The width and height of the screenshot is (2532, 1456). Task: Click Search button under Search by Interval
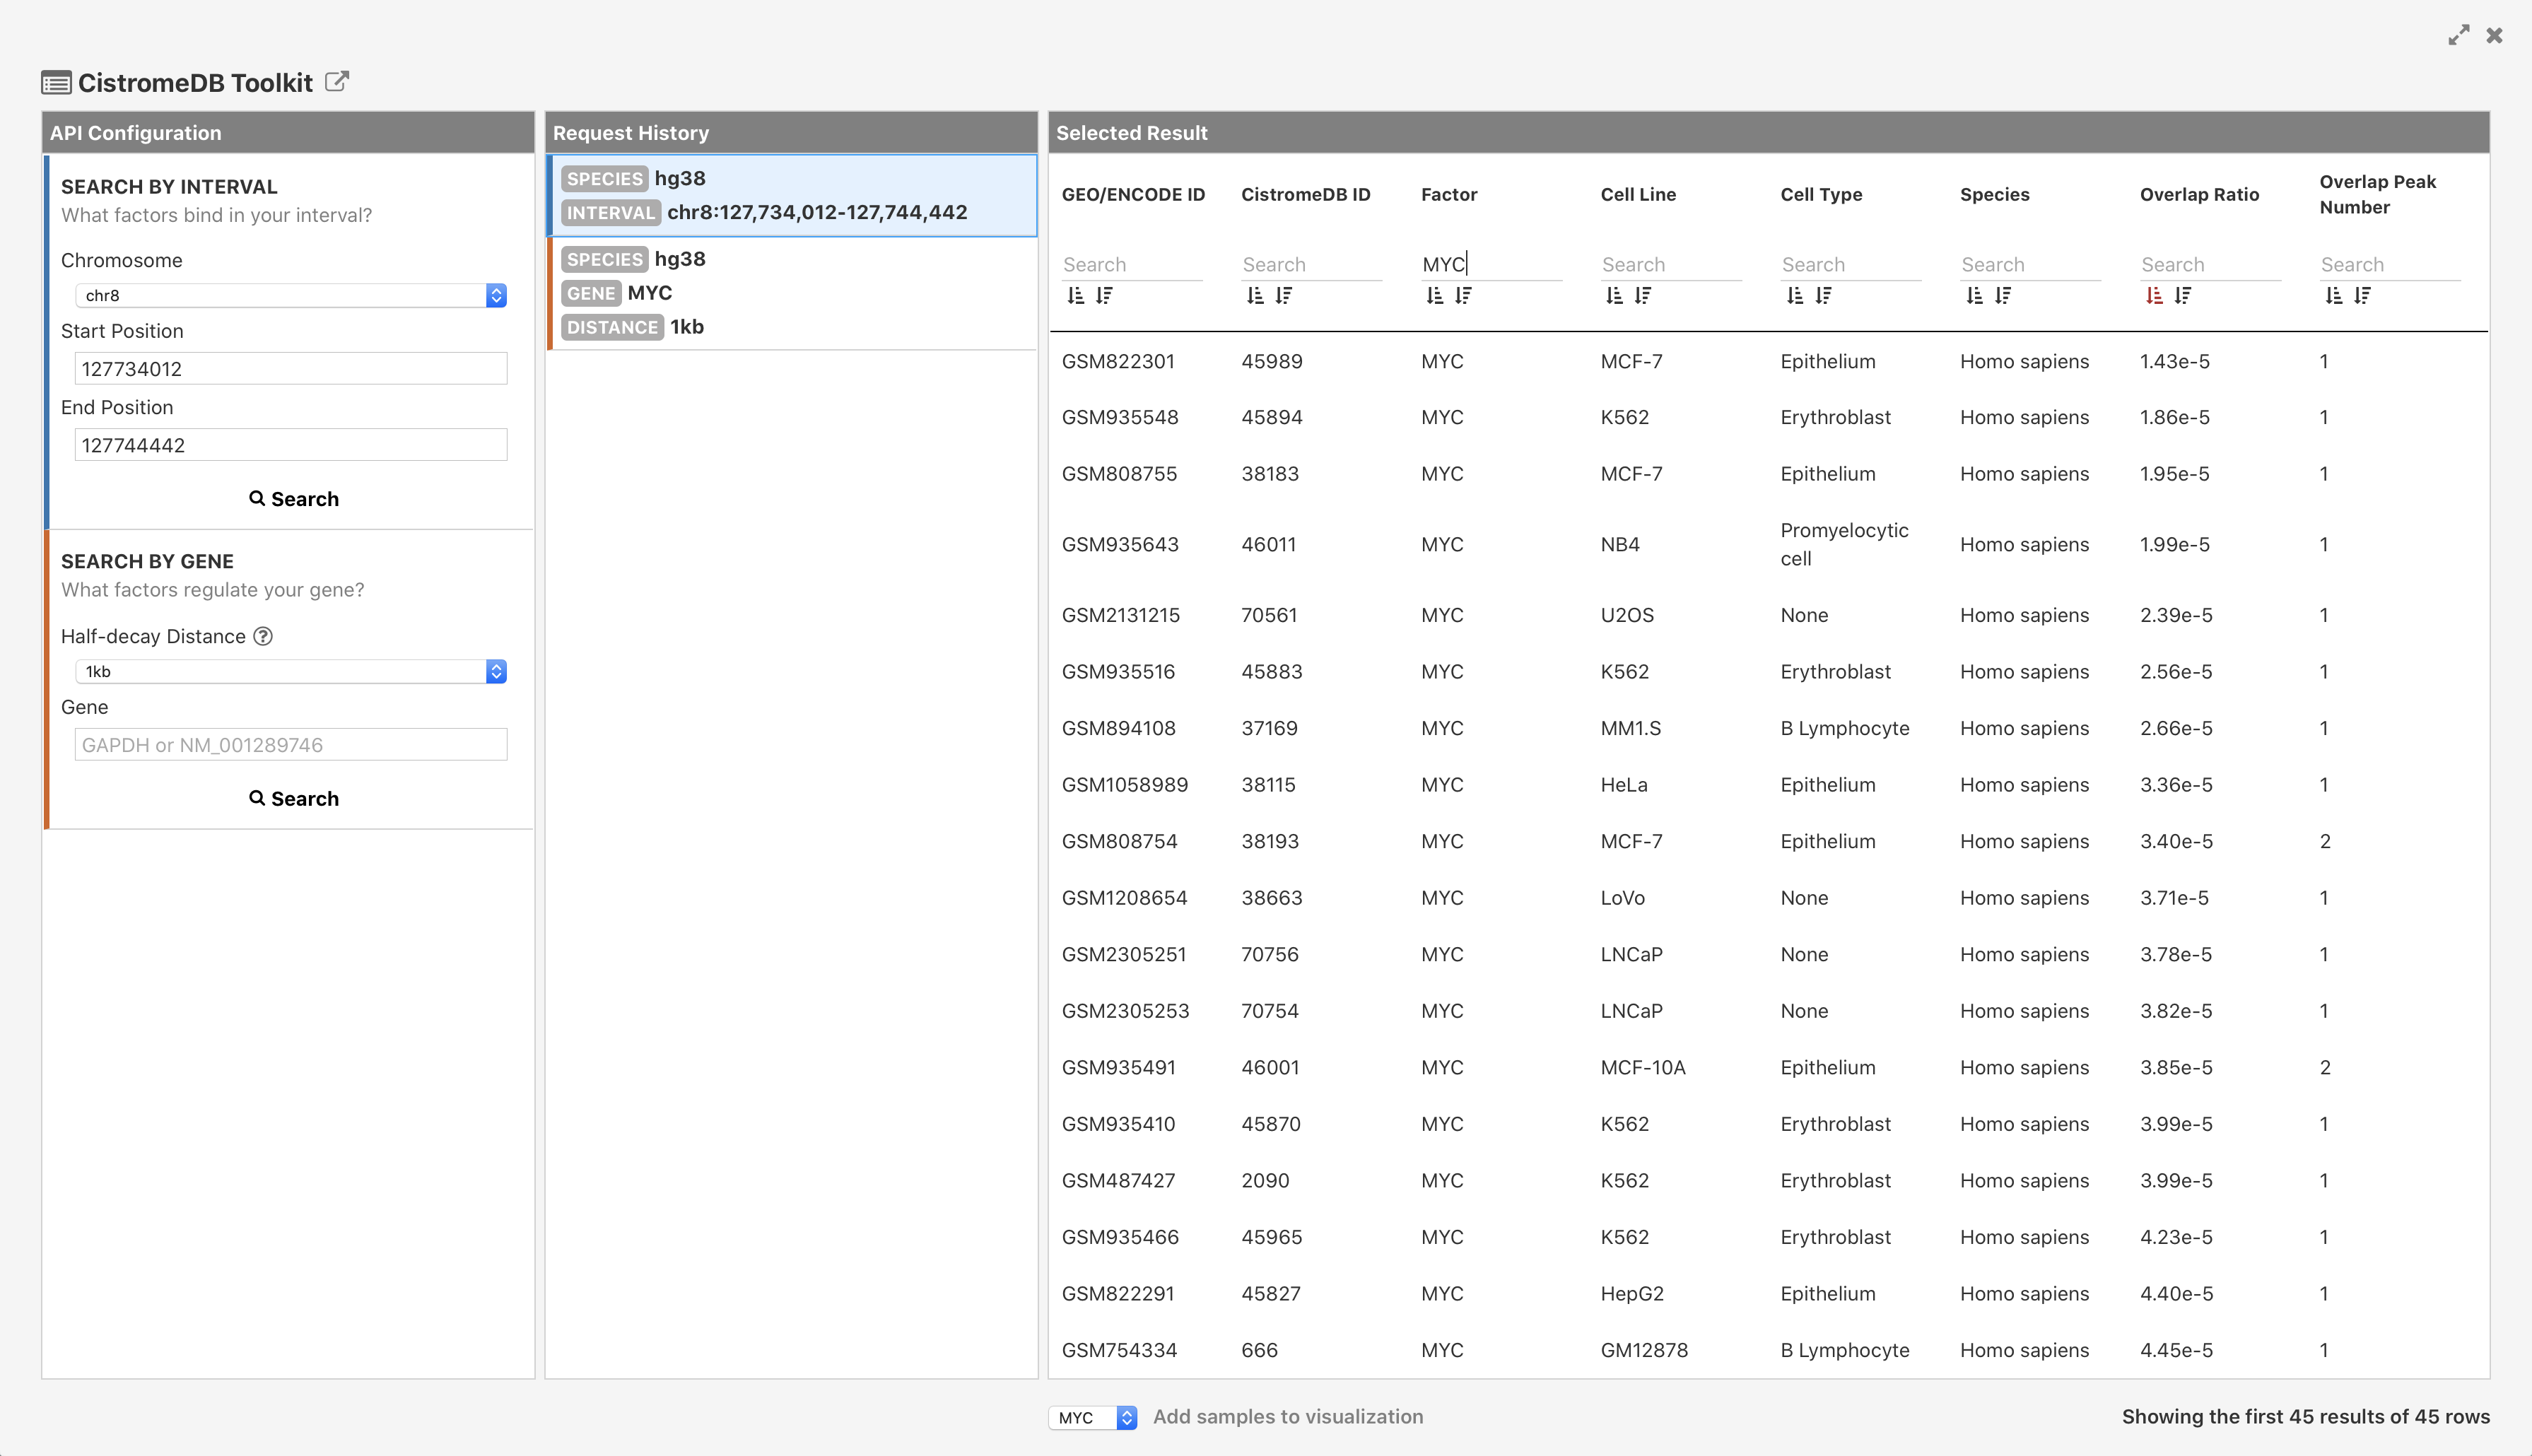tap(294, 499)
